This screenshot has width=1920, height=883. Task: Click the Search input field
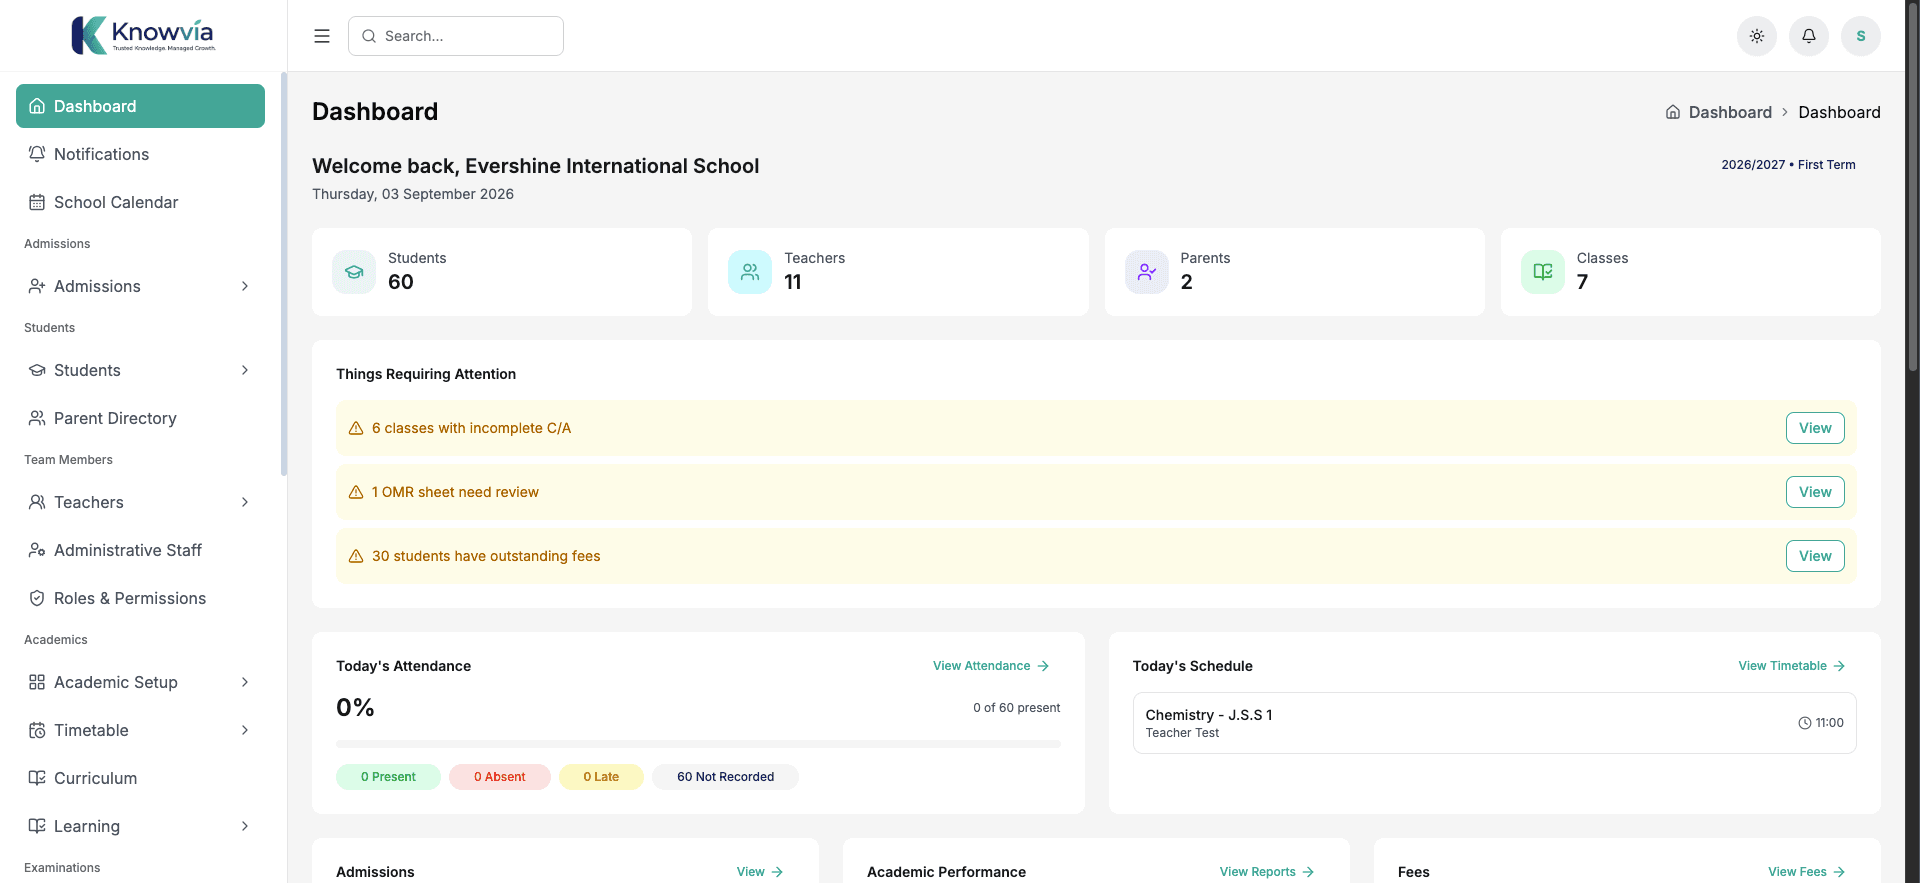pyautogui.click(x=456, y=36)
